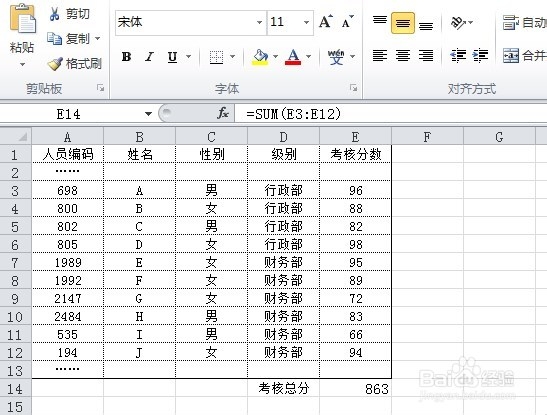
Task: Expand the font size dropdown arrow
Action: pos(306,22)
